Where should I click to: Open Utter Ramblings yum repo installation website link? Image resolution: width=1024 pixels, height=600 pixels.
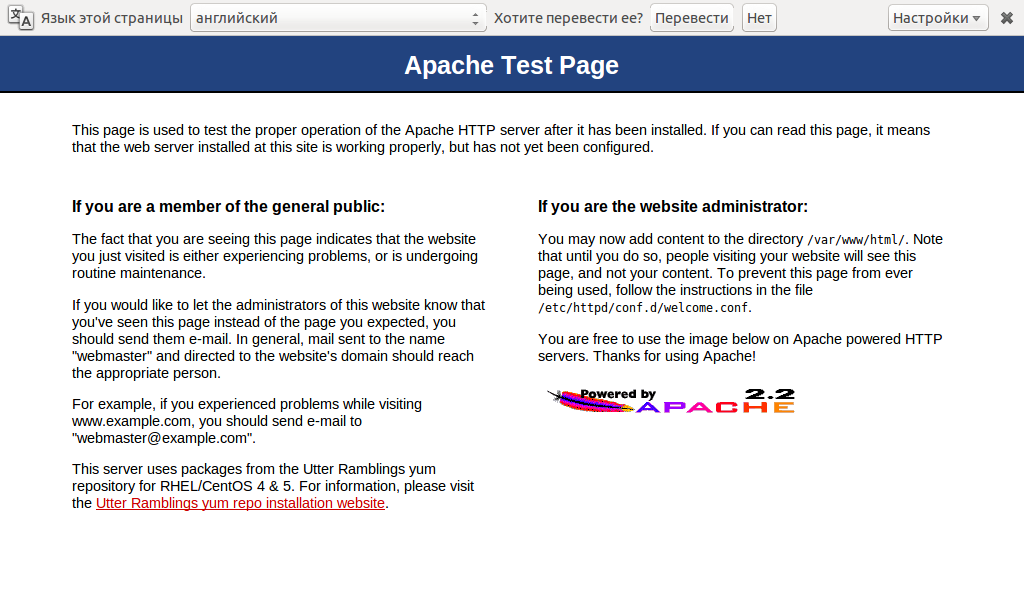coord(240,503)
